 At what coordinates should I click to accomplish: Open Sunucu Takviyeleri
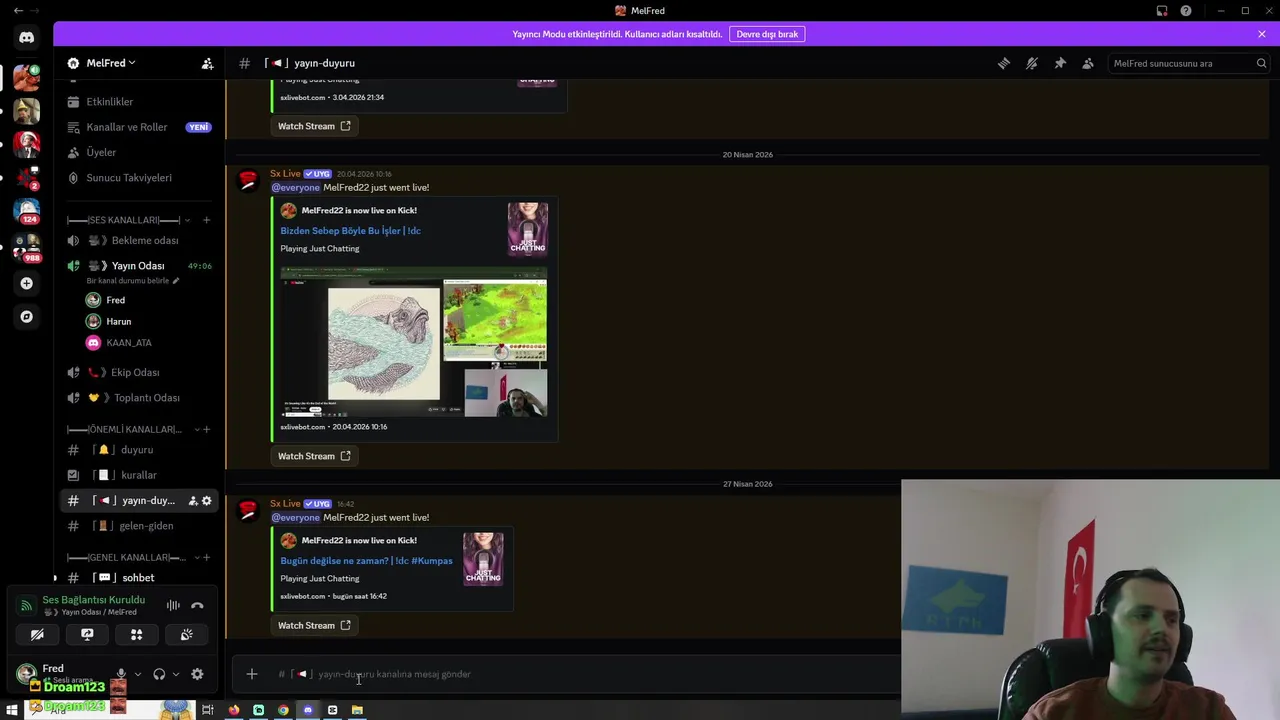click(x=139, y=178)
